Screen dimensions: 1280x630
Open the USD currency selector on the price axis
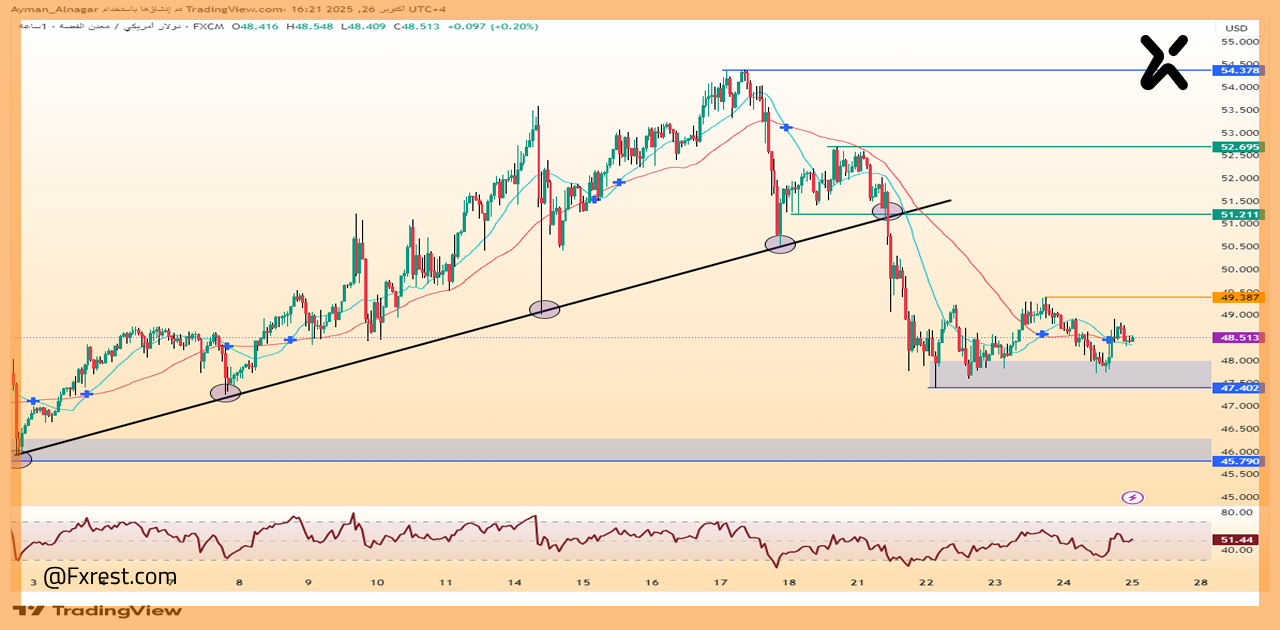point(1237,28)
